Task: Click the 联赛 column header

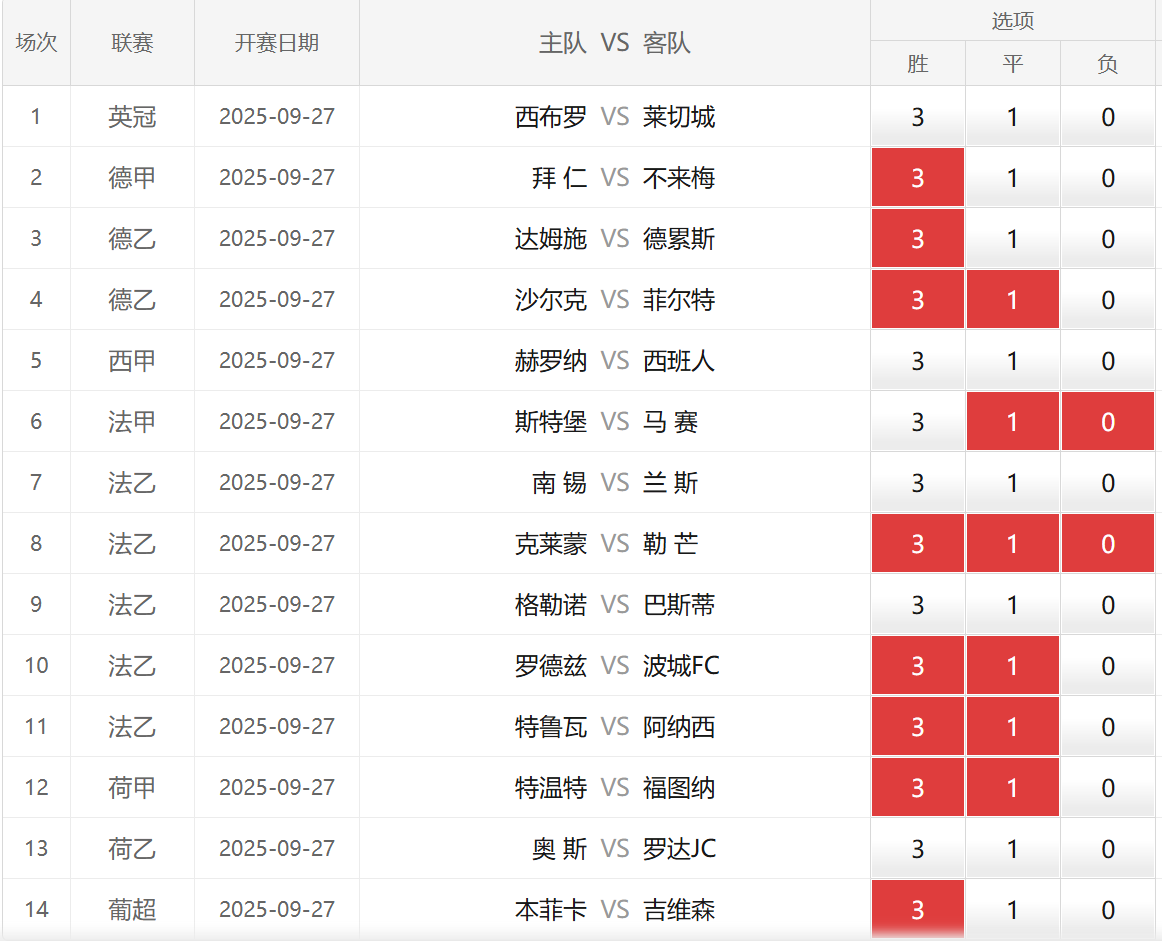Action: (x=132, y=43)
